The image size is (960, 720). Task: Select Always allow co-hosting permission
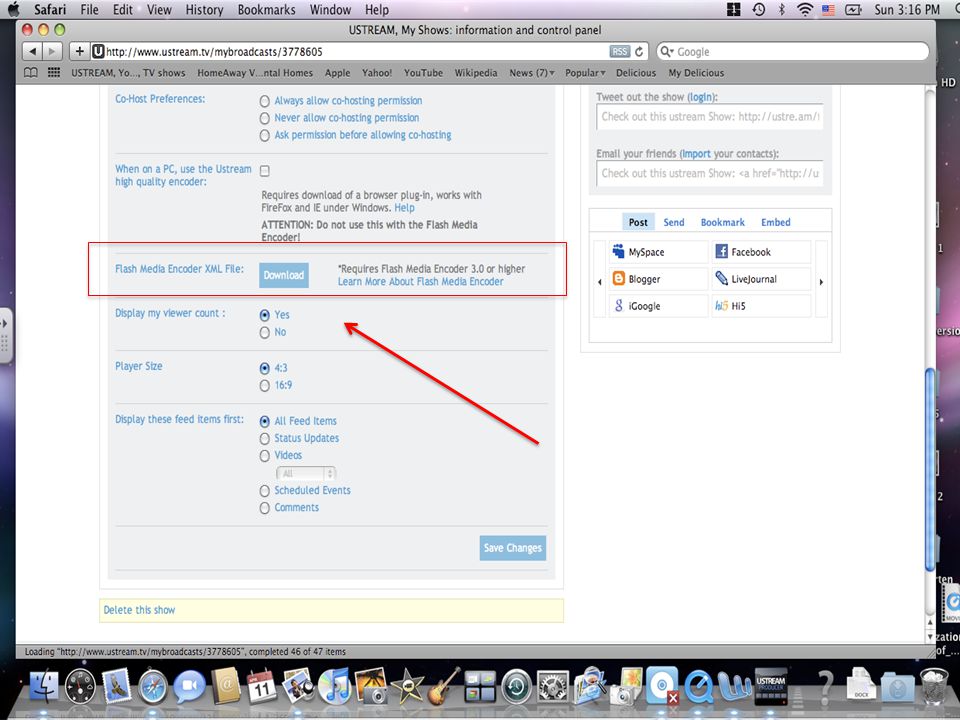tap(264, 101)
